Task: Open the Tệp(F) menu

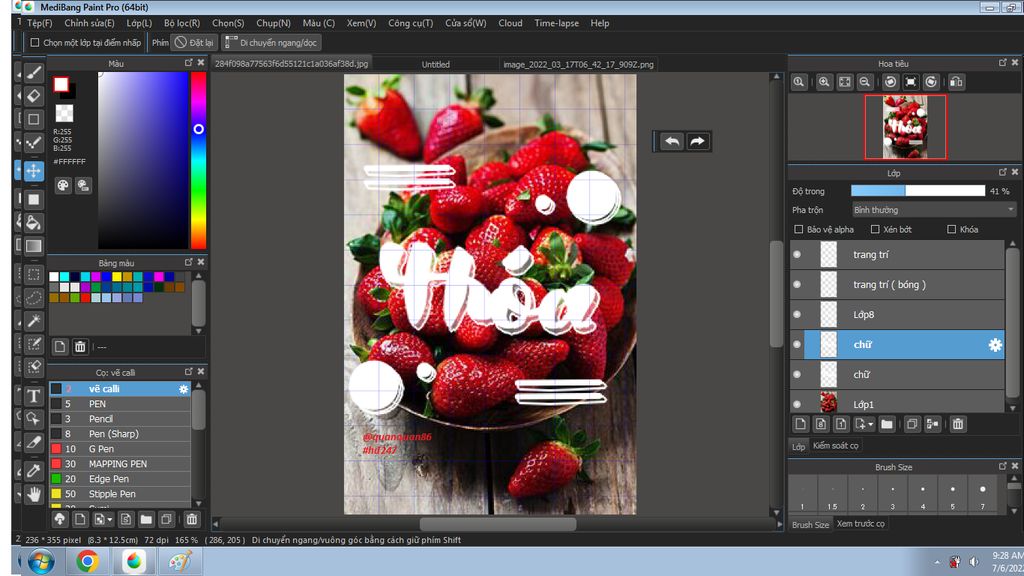Action: 40,24
